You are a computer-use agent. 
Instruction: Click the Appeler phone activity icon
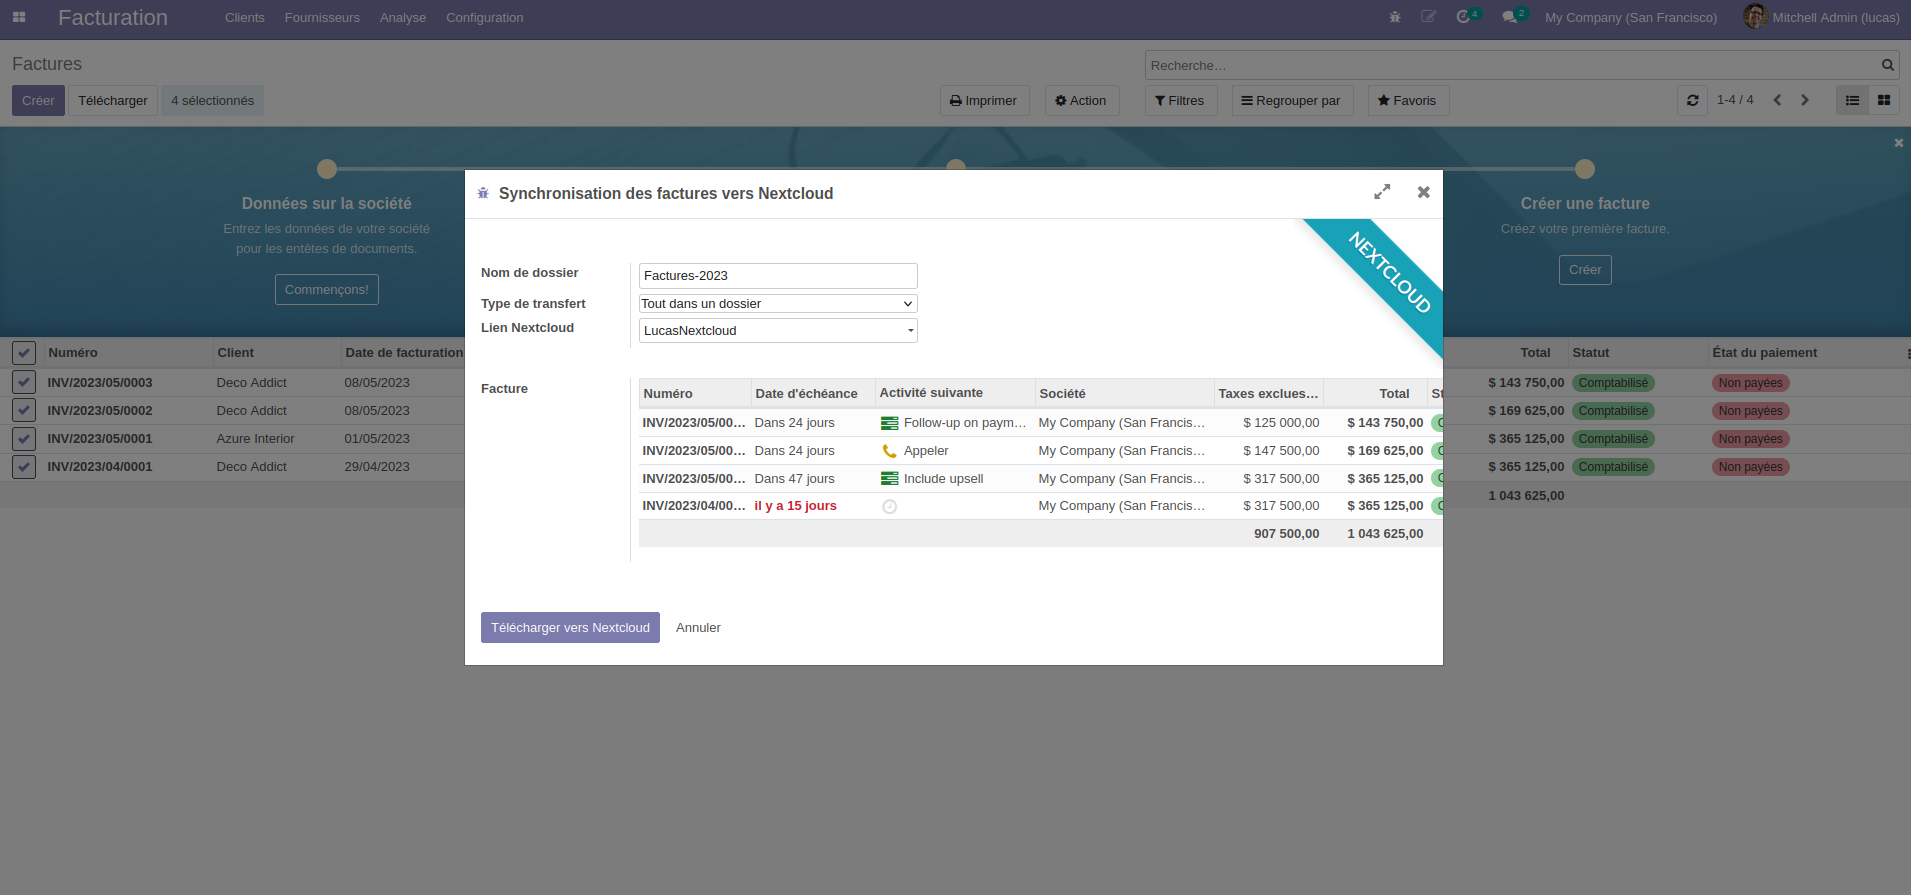click(889, 451)
